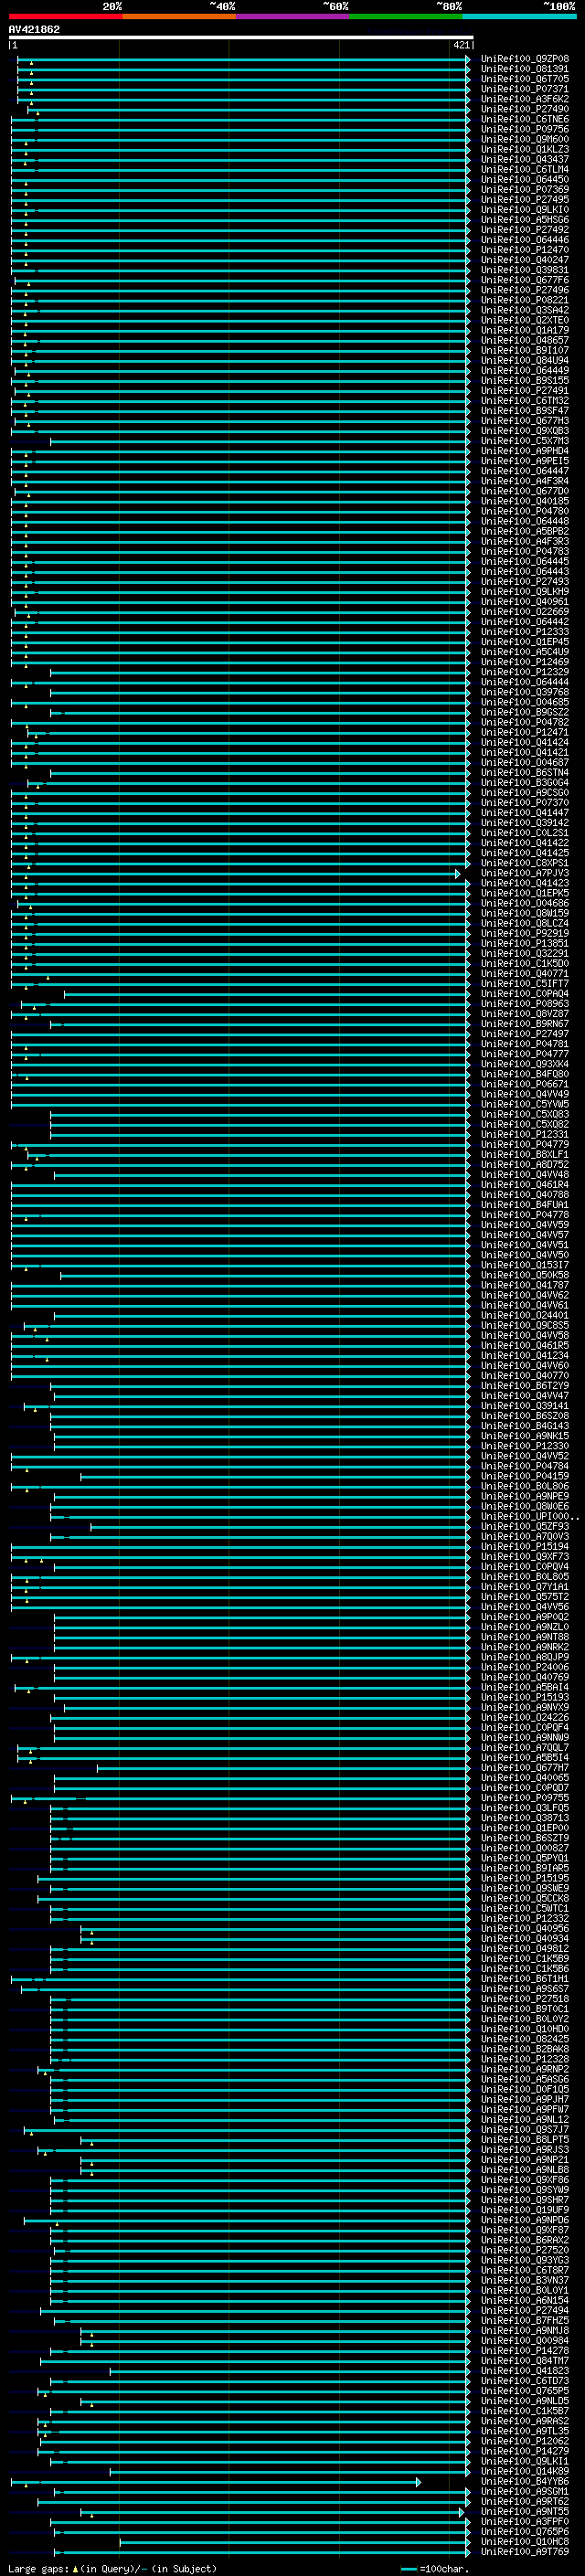
Task: Follow link UniRef100_Q9SWE9
Action: point(524,1888)
